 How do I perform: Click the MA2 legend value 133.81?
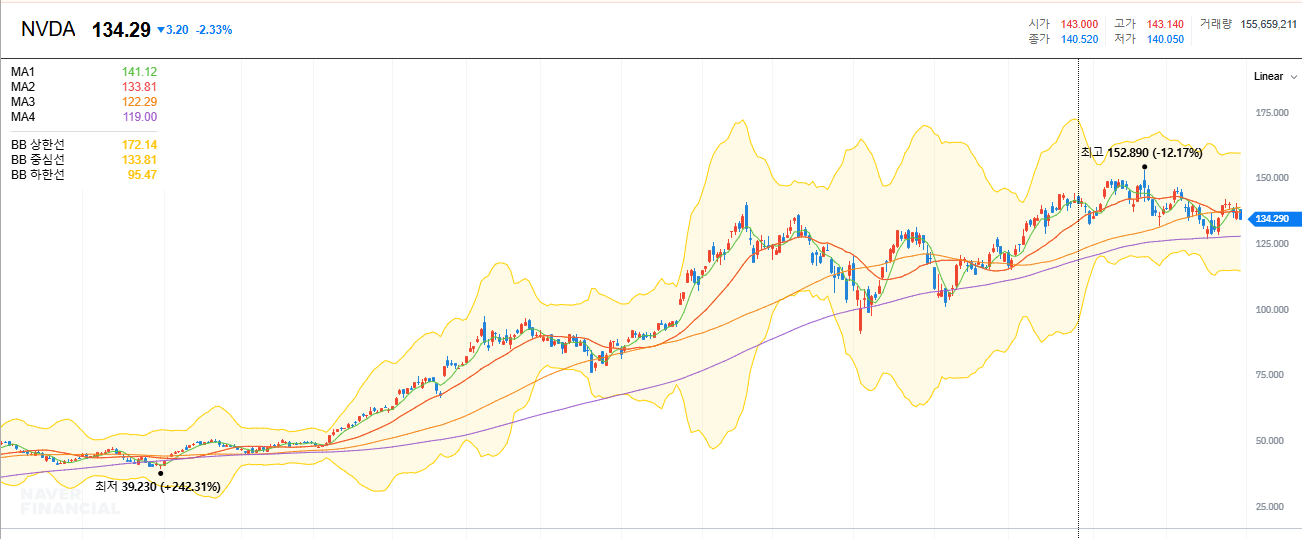pos(139,87)
